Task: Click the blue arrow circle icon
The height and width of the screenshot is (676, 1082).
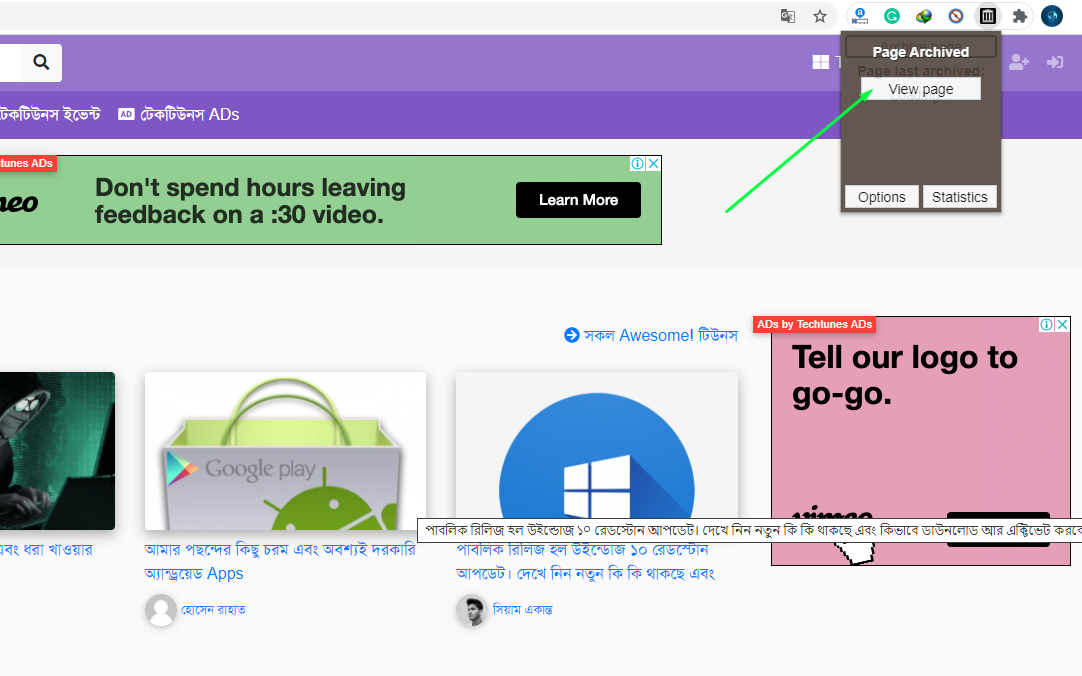Action: click(x=571, y=335)
